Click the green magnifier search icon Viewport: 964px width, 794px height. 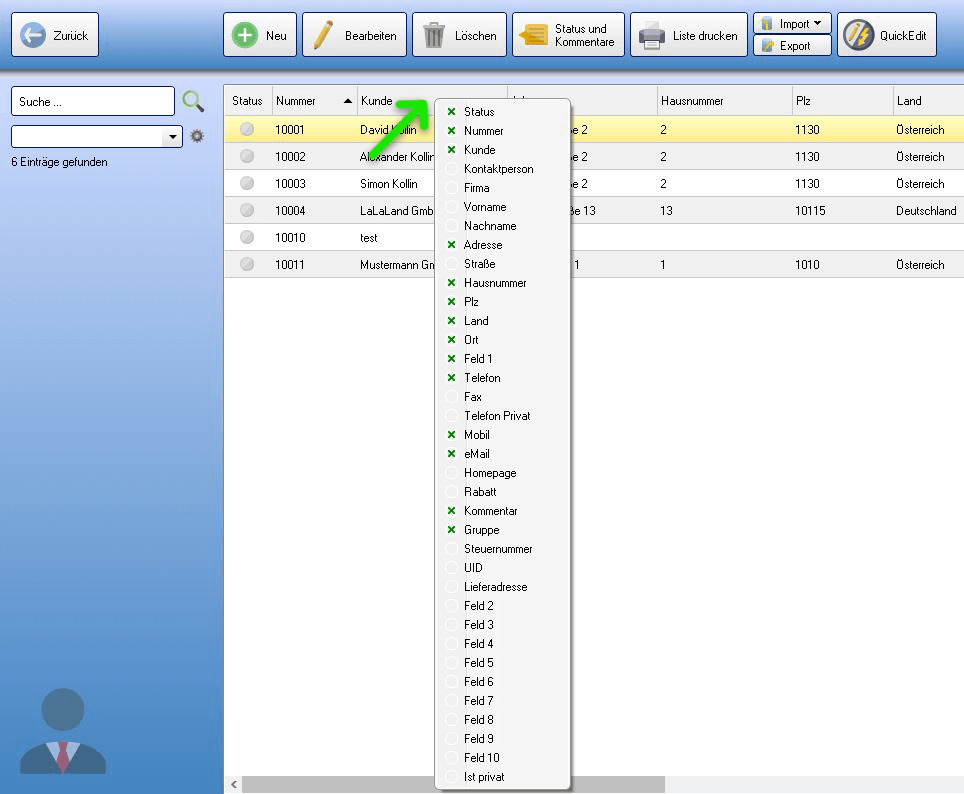193,101
